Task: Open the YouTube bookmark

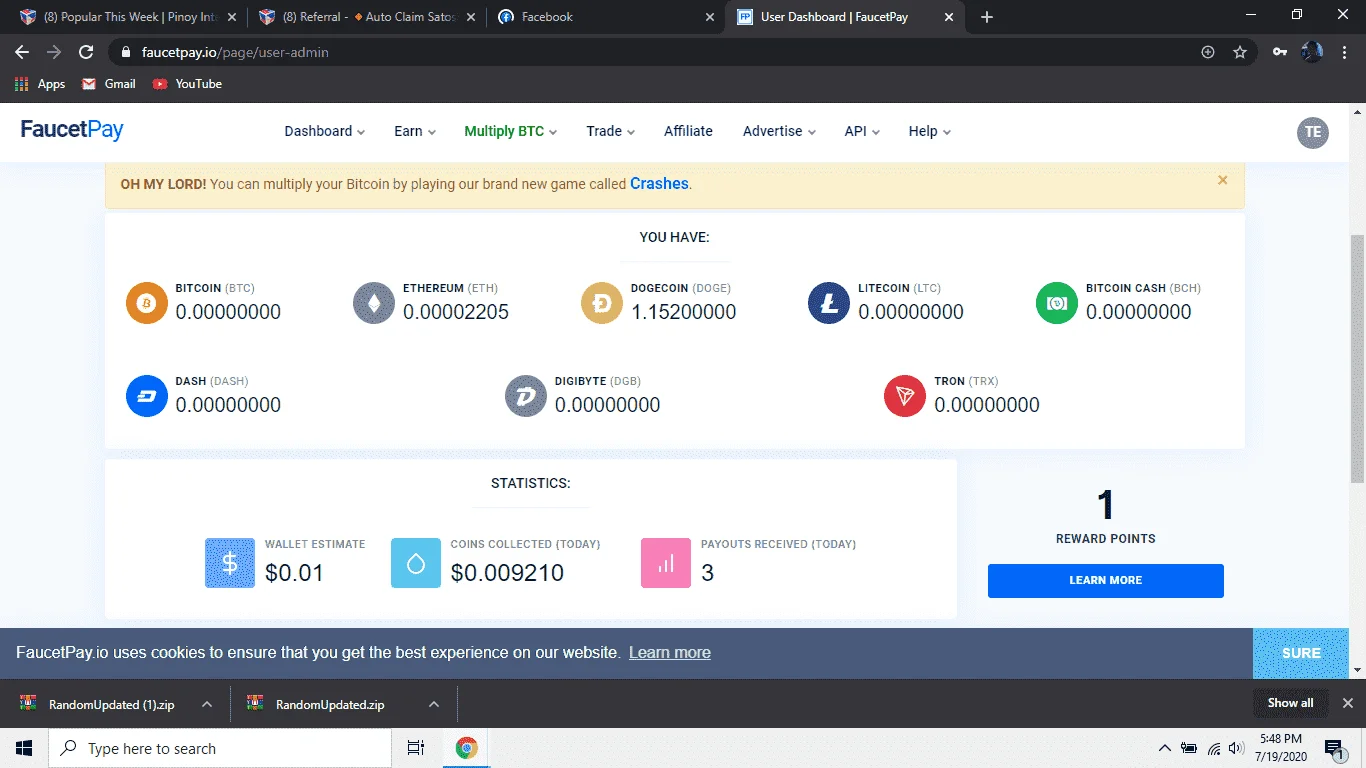Action: 187,84
